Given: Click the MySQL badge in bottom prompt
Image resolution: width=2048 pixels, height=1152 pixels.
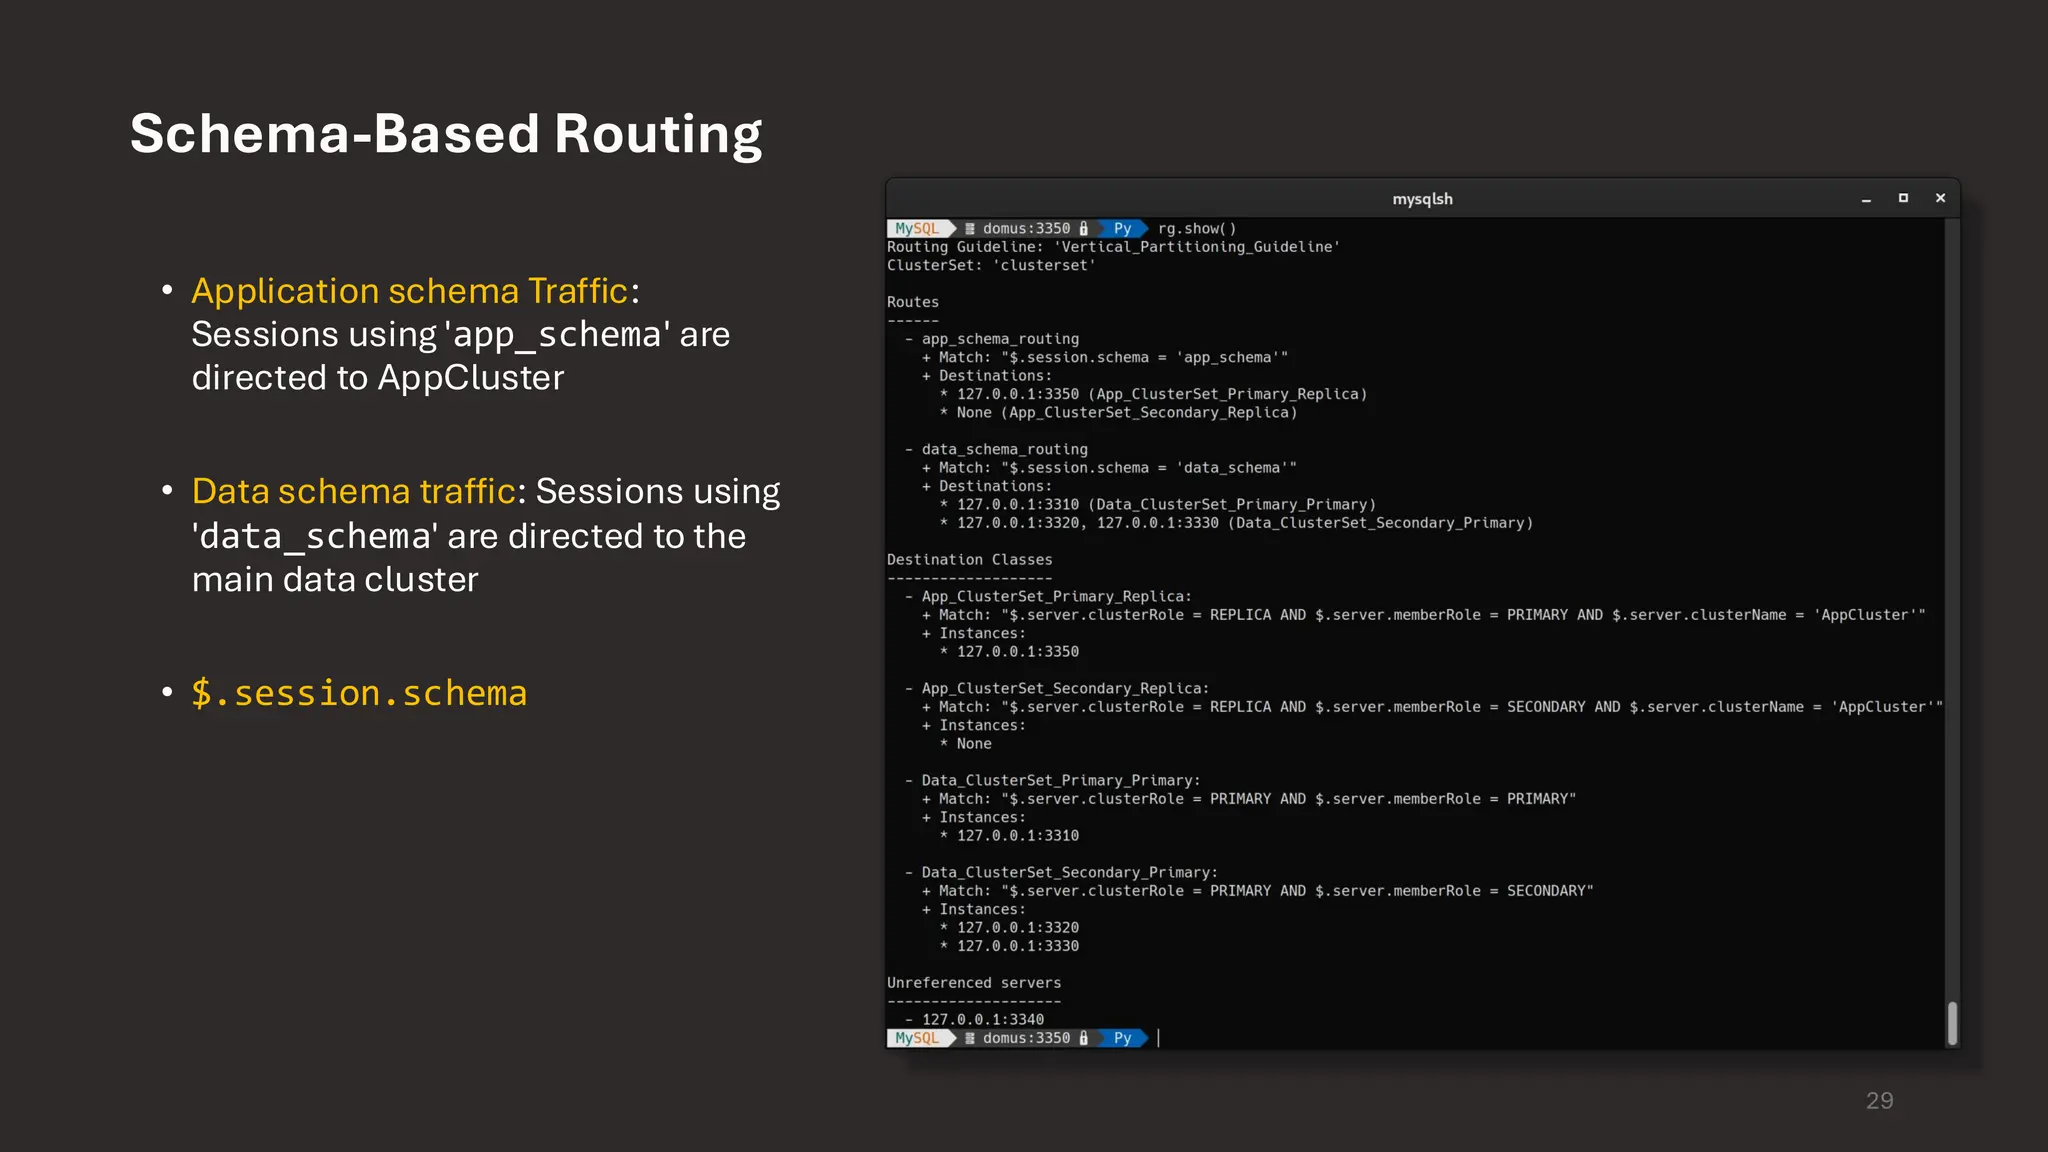Looking at the screenshot, I should 917,1038.
